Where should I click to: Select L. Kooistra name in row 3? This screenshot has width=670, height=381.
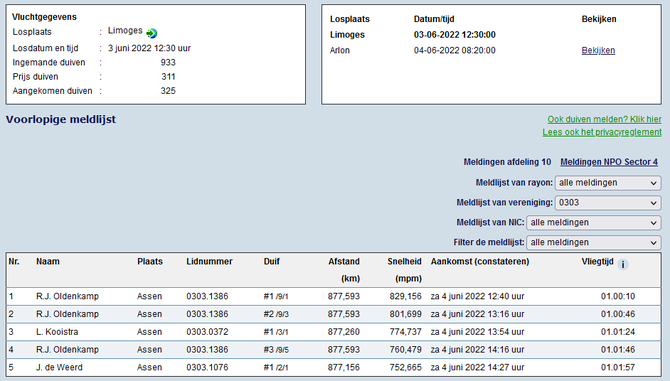point(57,332)
